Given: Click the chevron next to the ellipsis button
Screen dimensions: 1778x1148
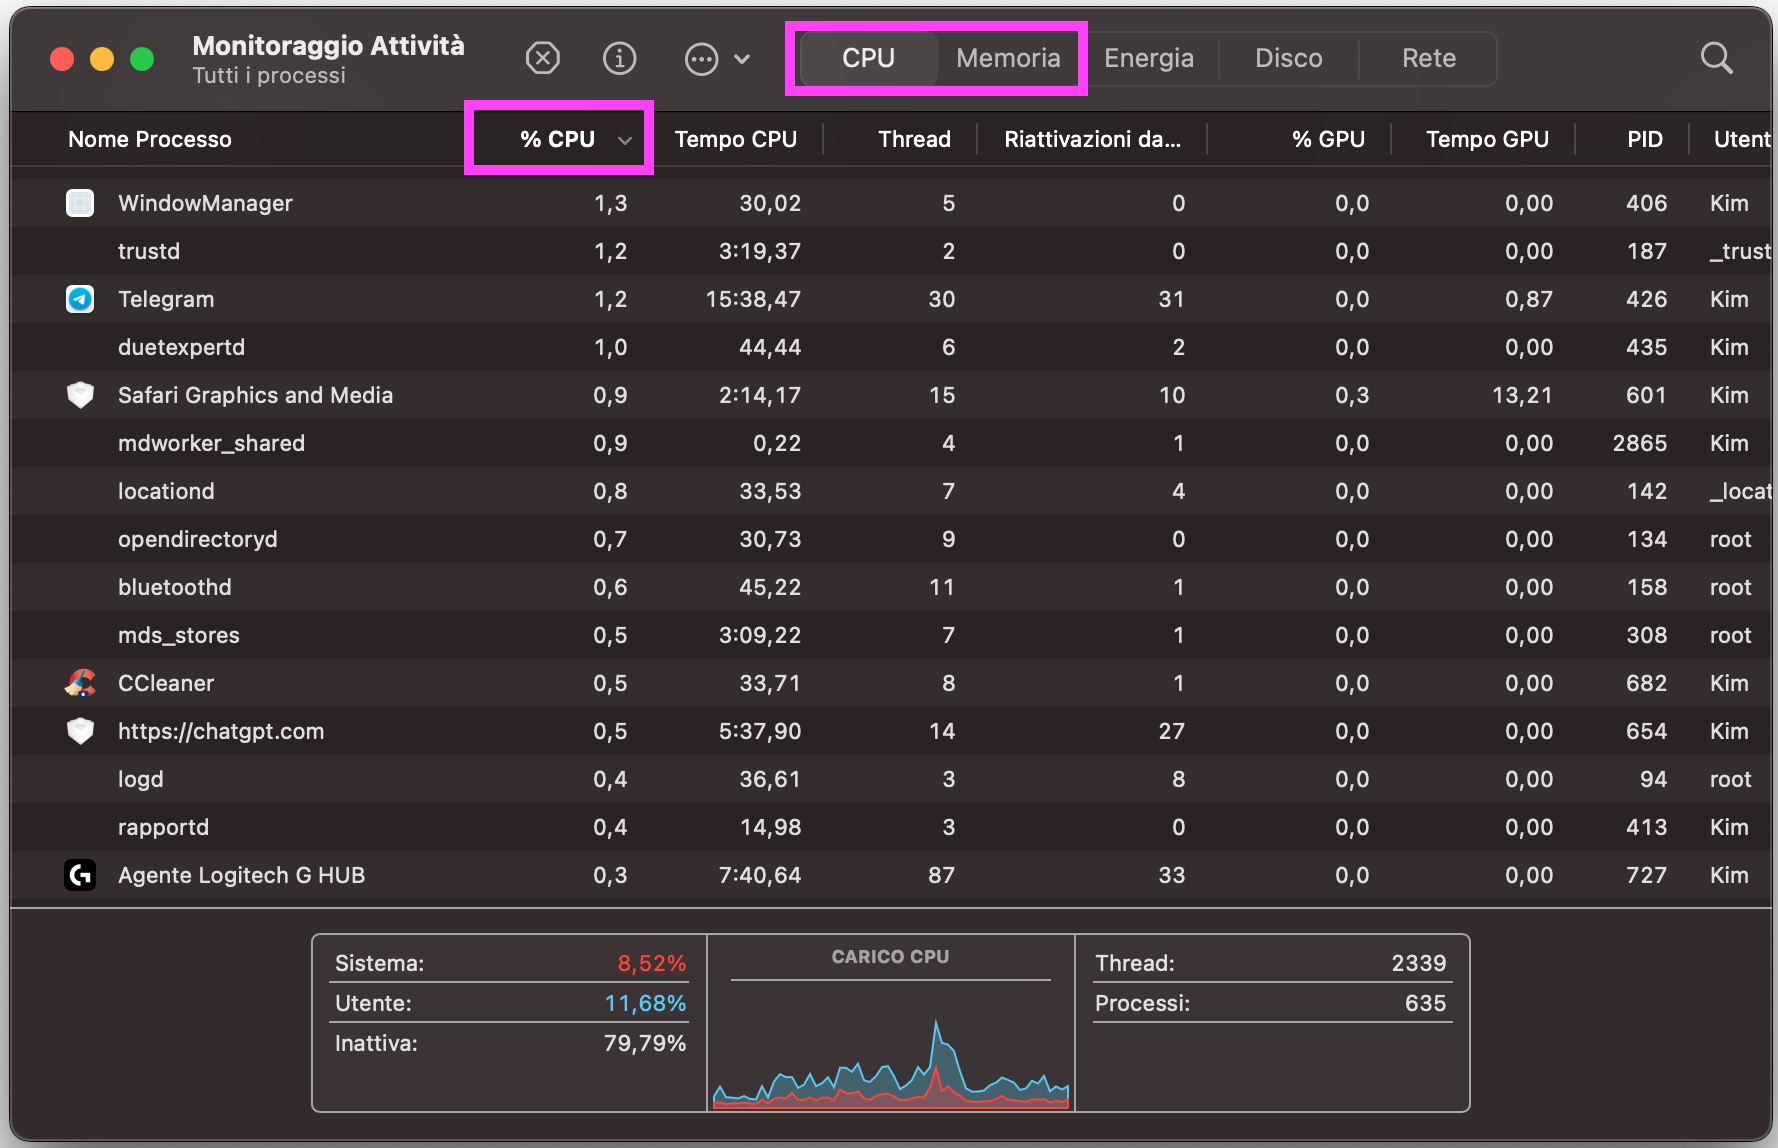Looking at the screenshot, I should coord(742,59).
